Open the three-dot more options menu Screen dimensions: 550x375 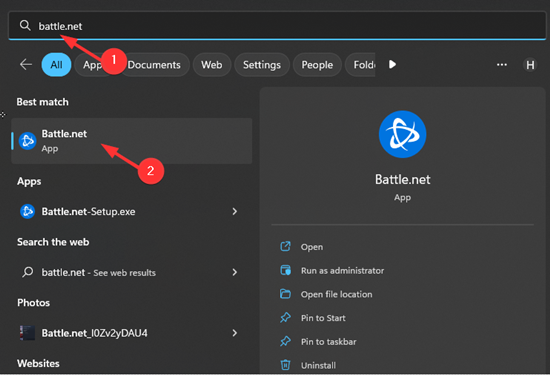point(502,65)
